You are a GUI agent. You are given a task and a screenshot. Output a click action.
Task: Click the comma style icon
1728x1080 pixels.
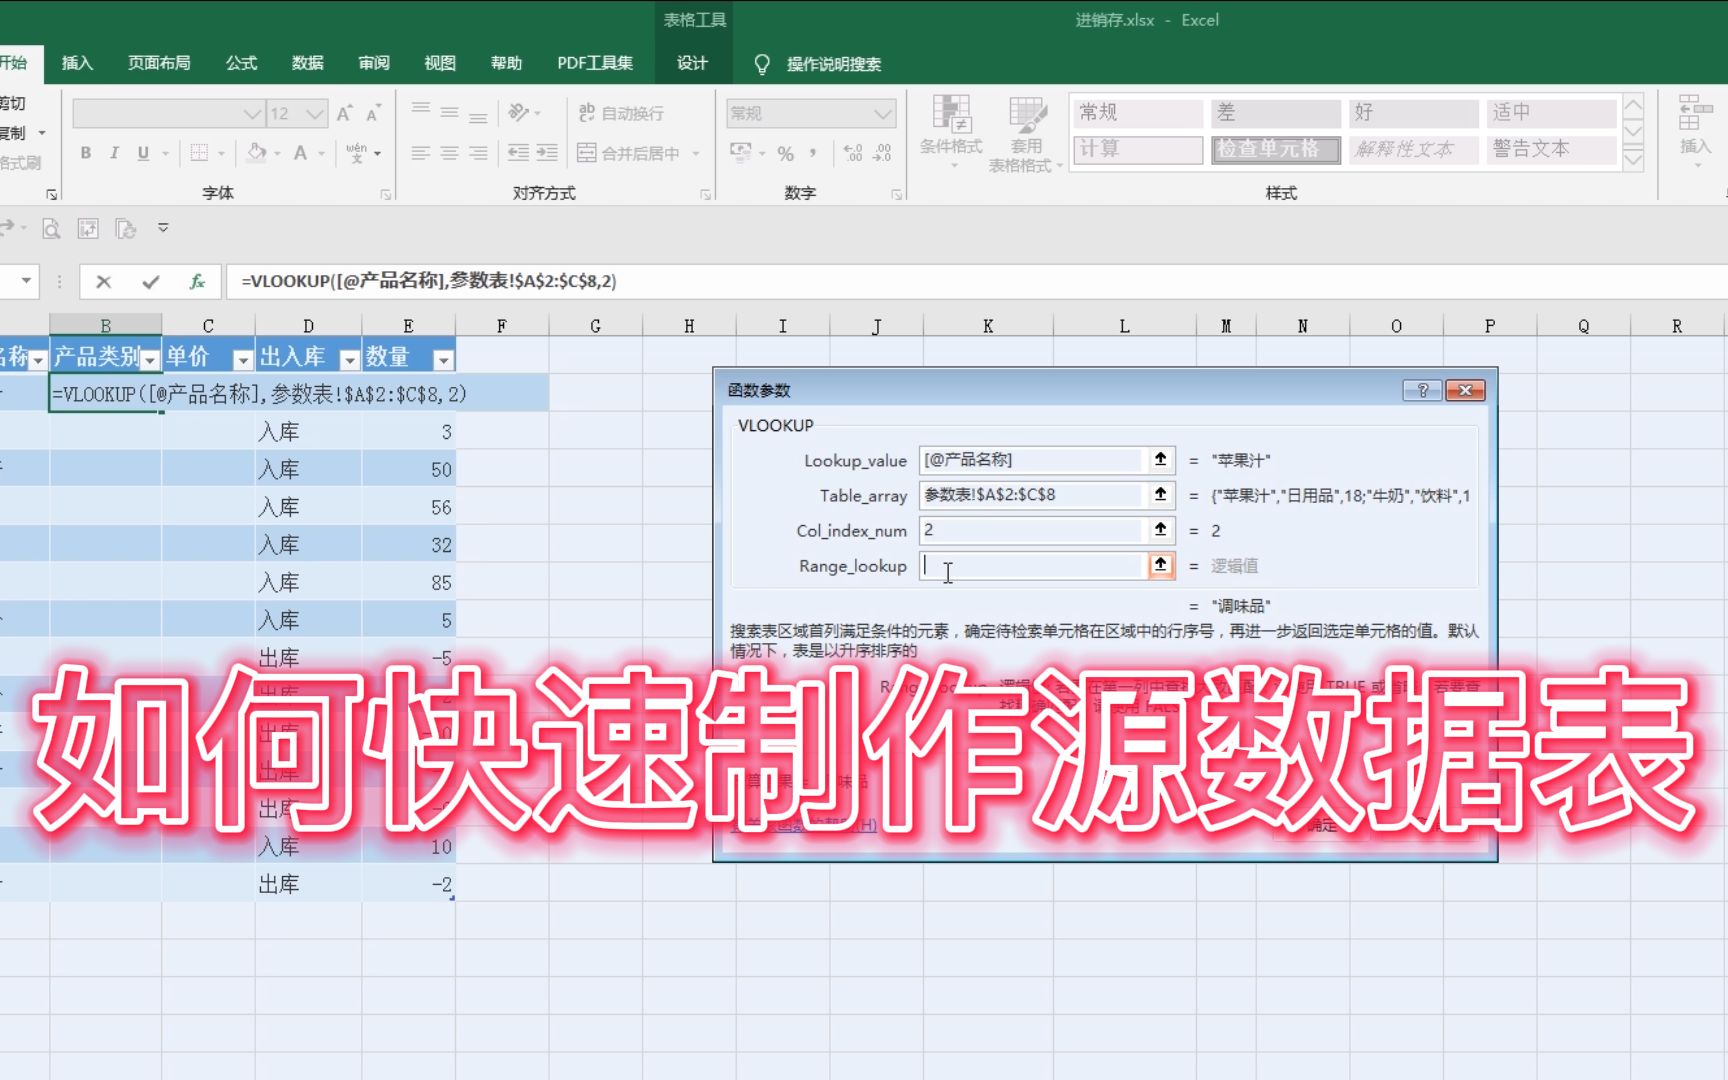coord(814,153)
